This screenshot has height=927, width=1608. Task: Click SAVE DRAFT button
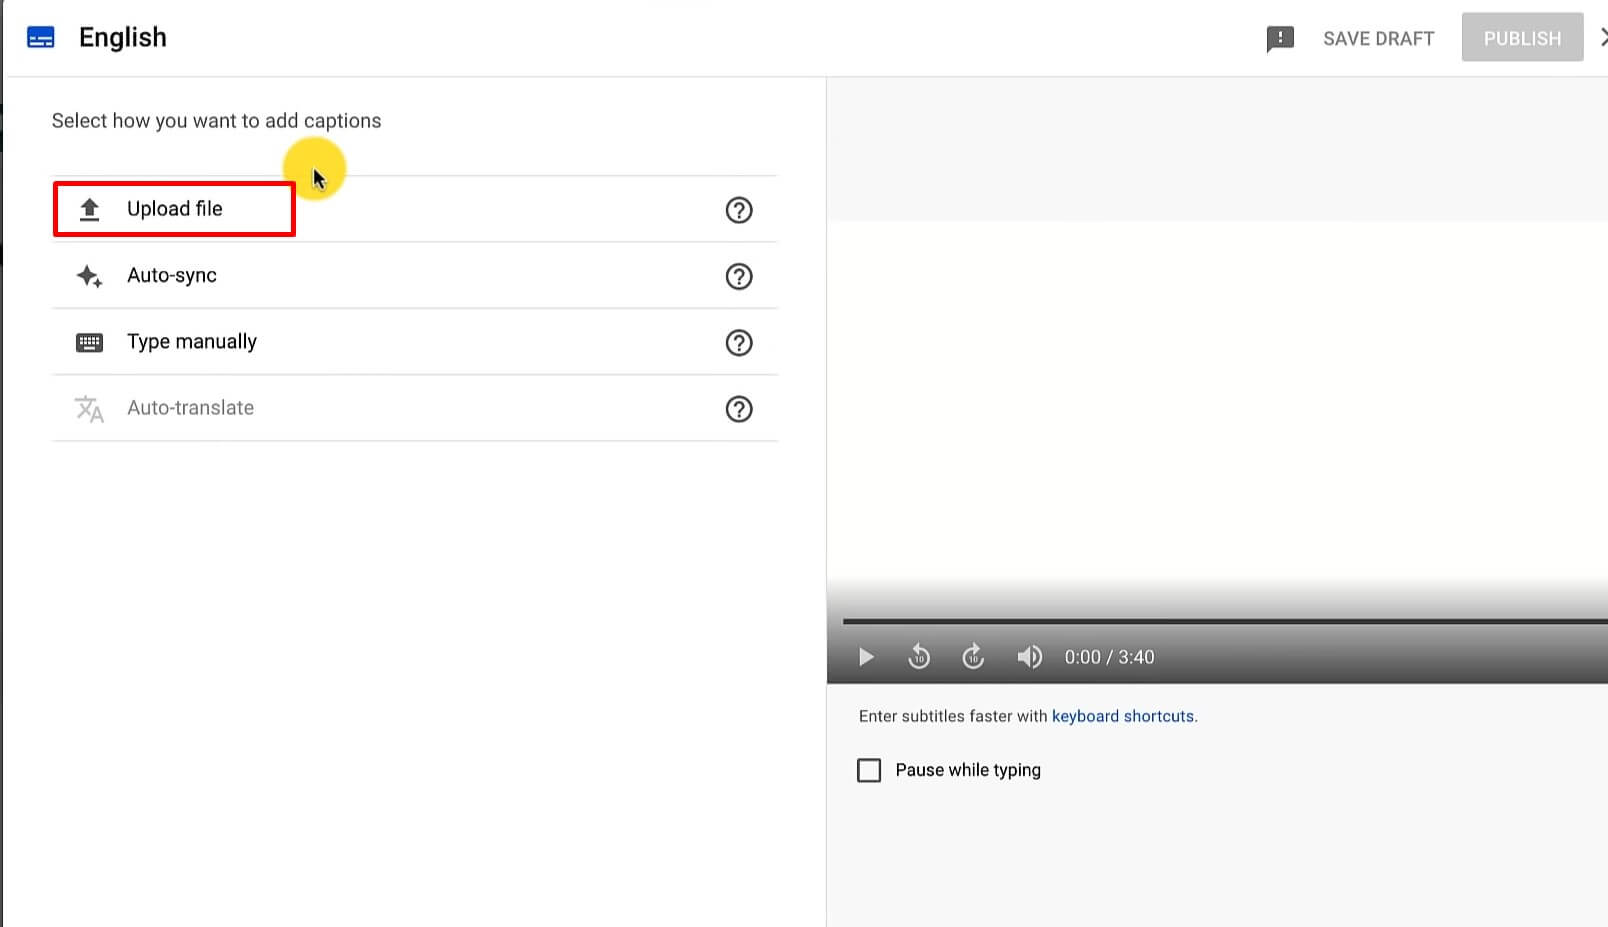1378,39
